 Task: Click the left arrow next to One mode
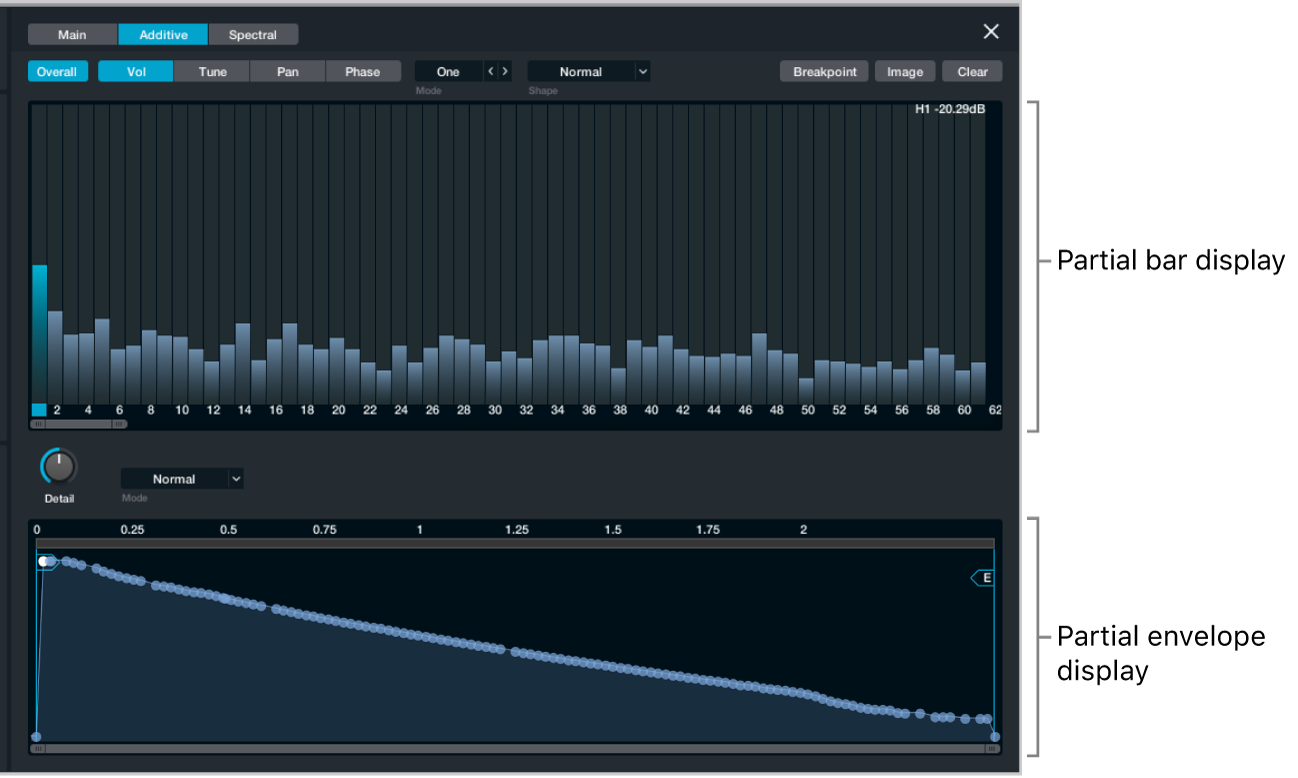[x=491, y=71]
